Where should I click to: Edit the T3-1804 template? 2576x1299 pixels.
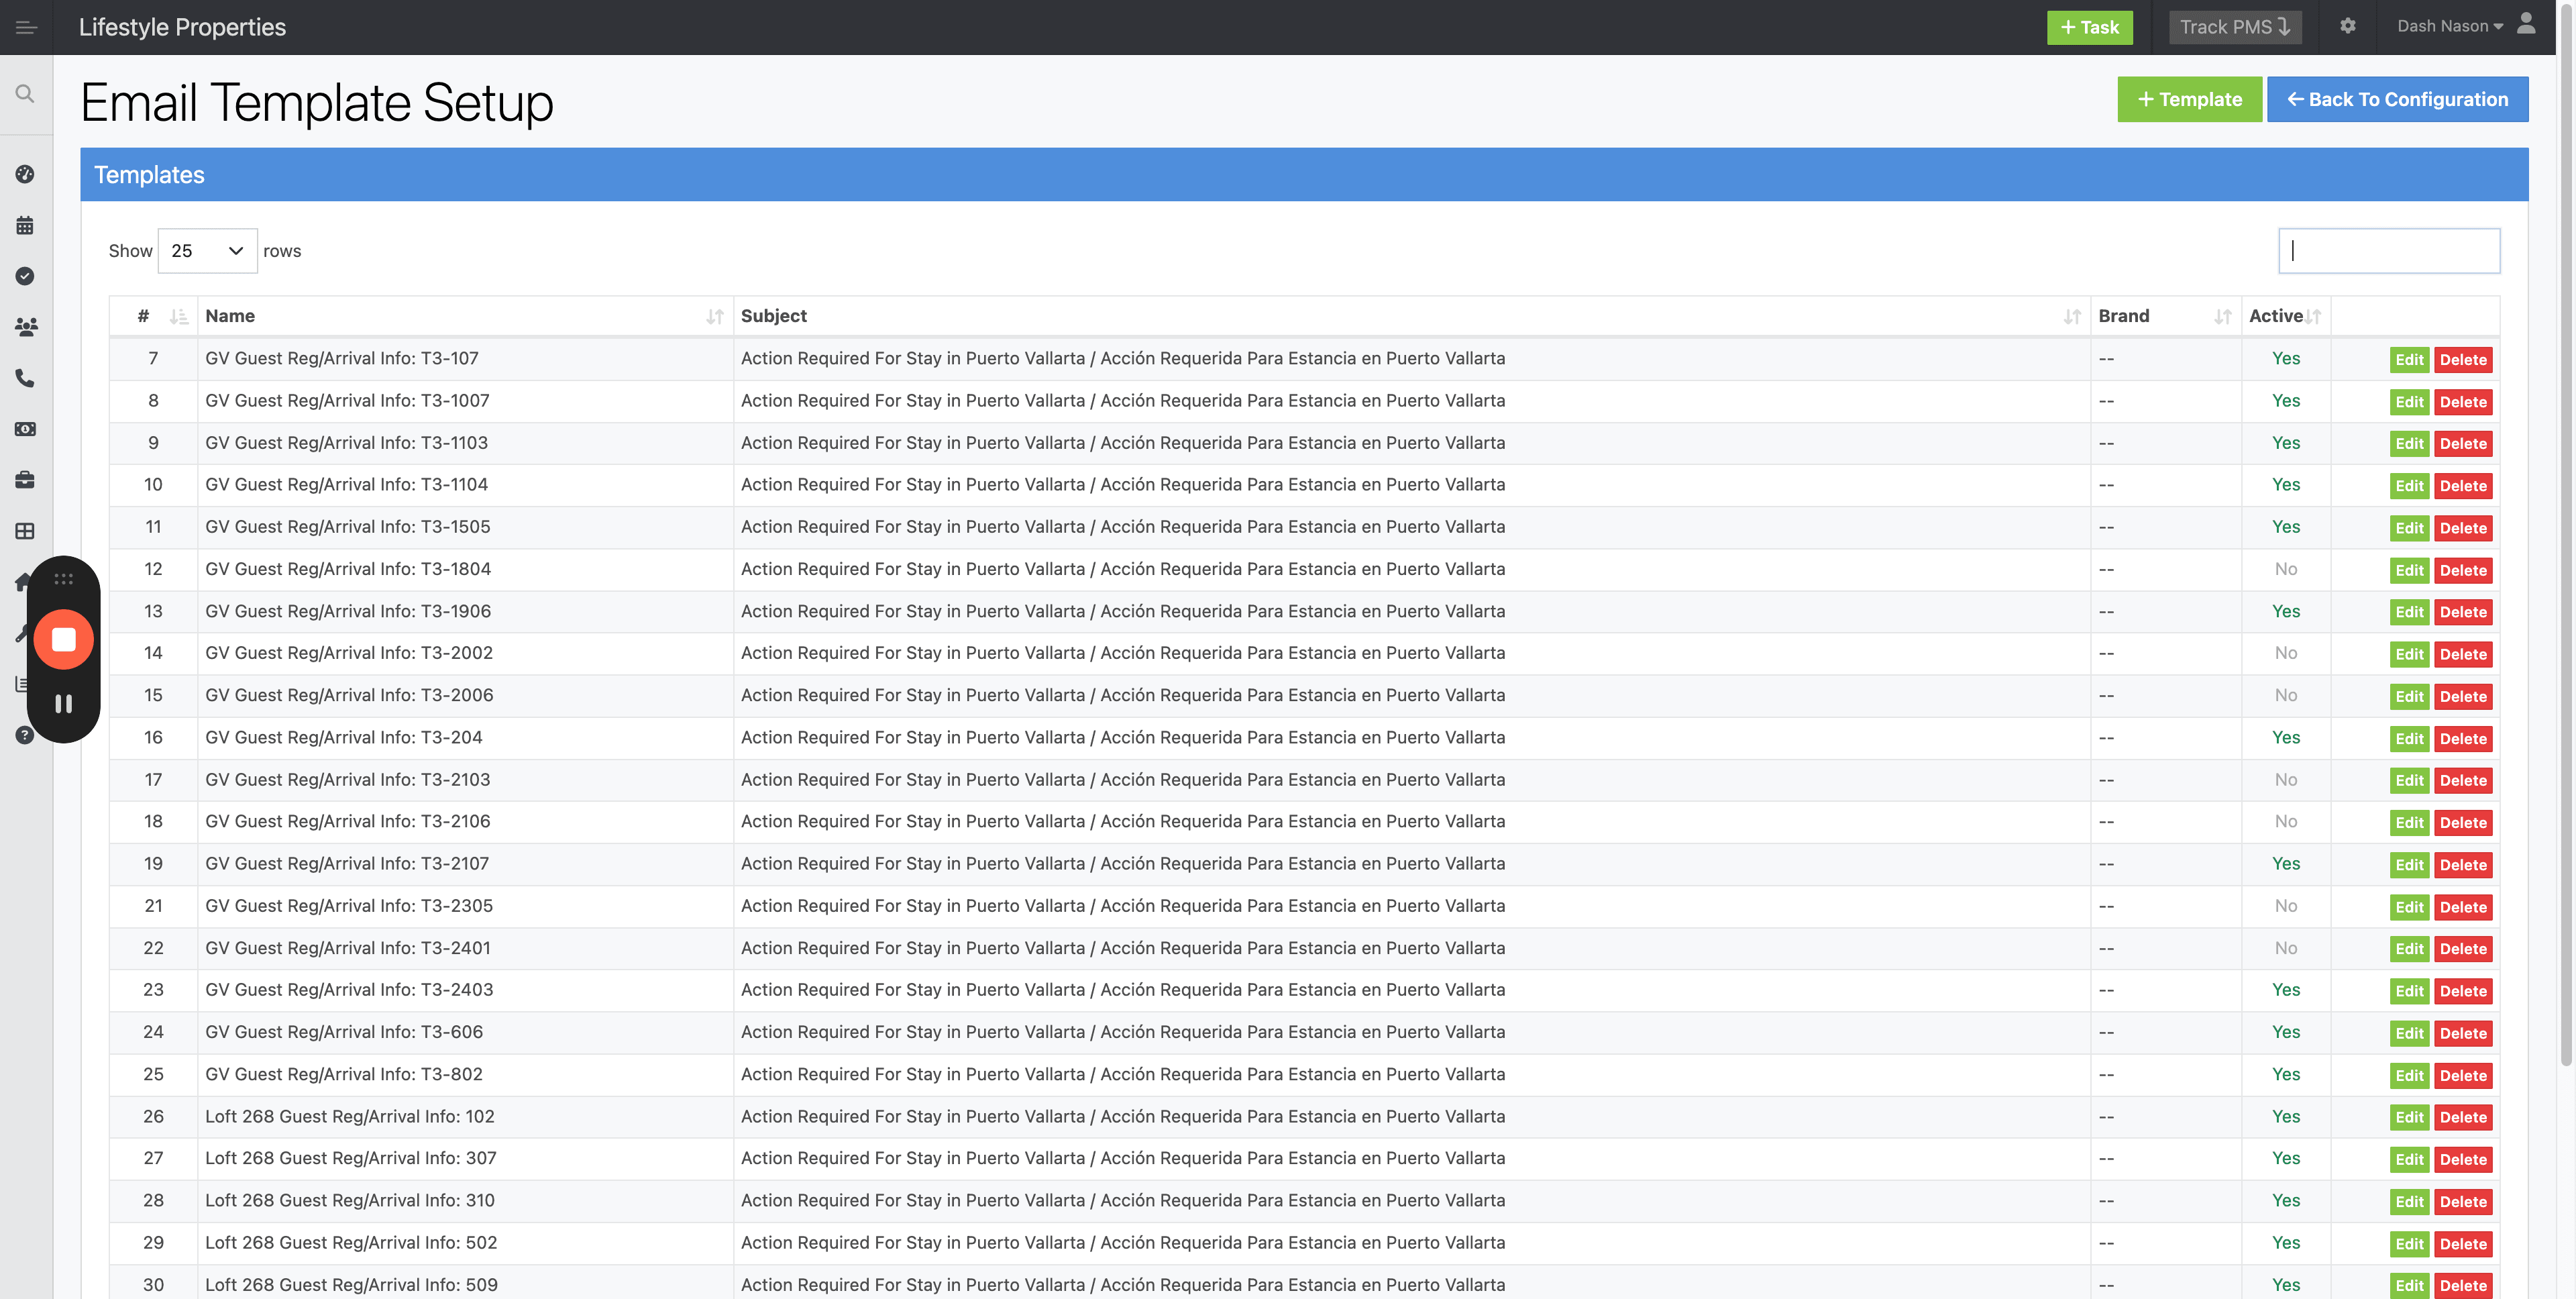point(2409,570)
